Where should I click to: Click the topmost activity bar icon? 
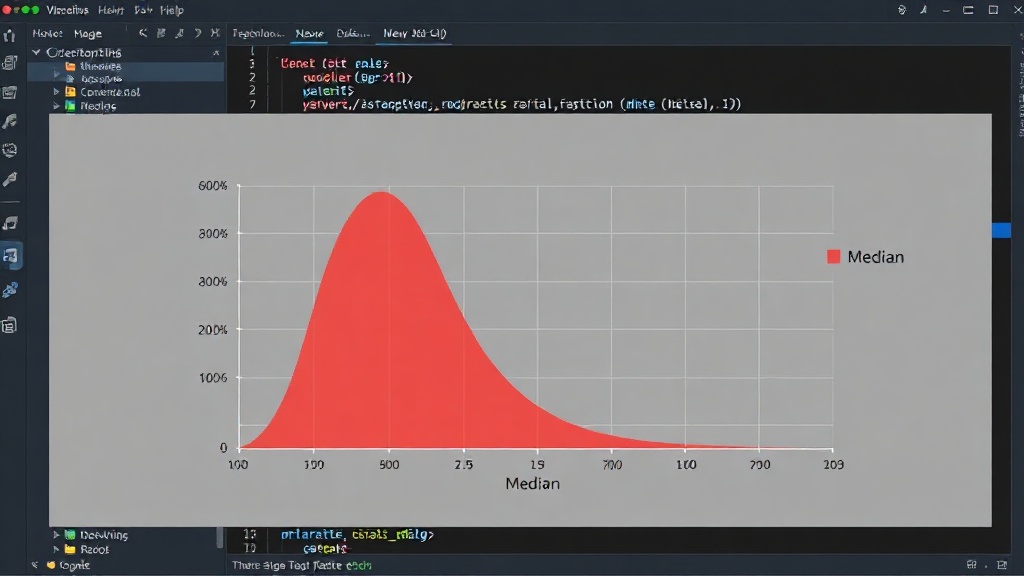pos(10,35)
